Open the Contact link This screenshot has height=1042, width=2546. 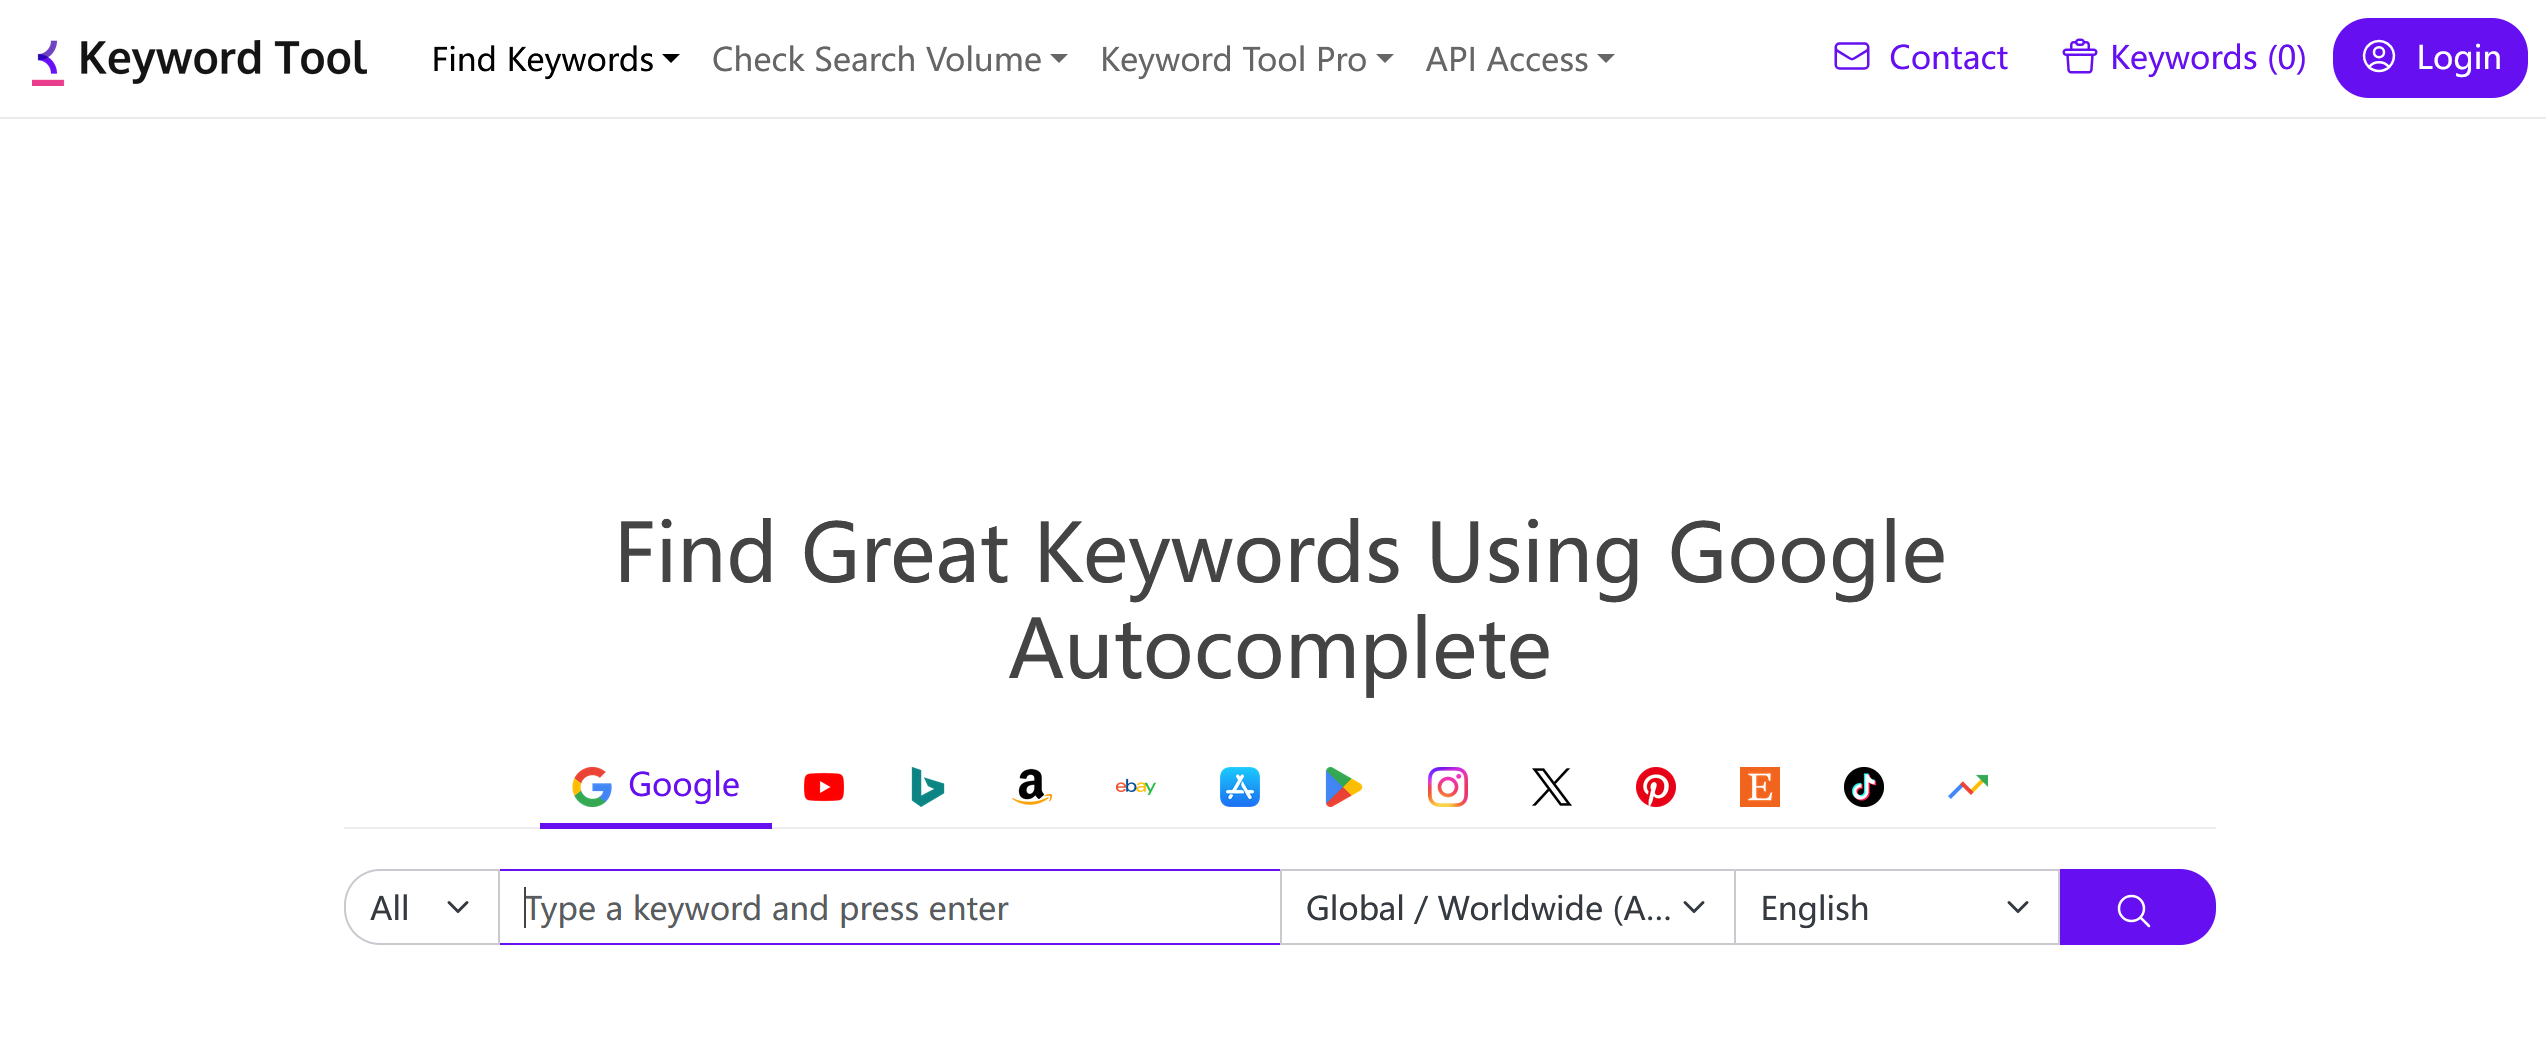[1920, 57]
